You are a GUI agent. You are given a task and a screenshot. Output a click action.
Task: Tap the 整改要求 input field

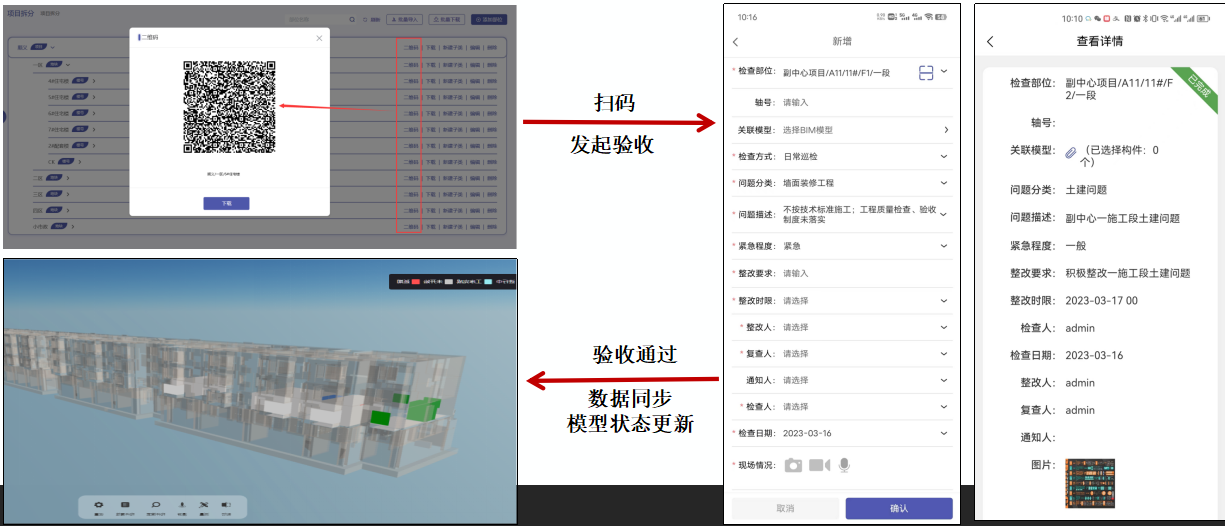865,273
